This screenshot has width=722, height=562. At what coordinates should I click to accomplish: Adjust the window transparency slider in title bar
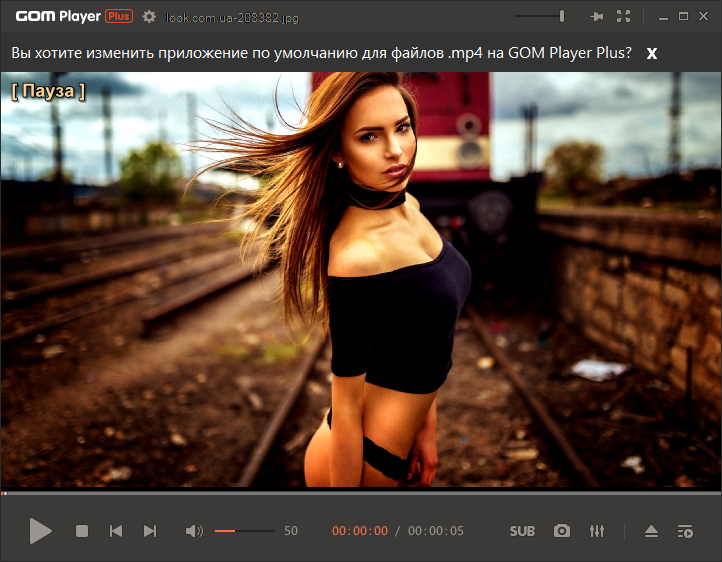click(x=540, y=16)
